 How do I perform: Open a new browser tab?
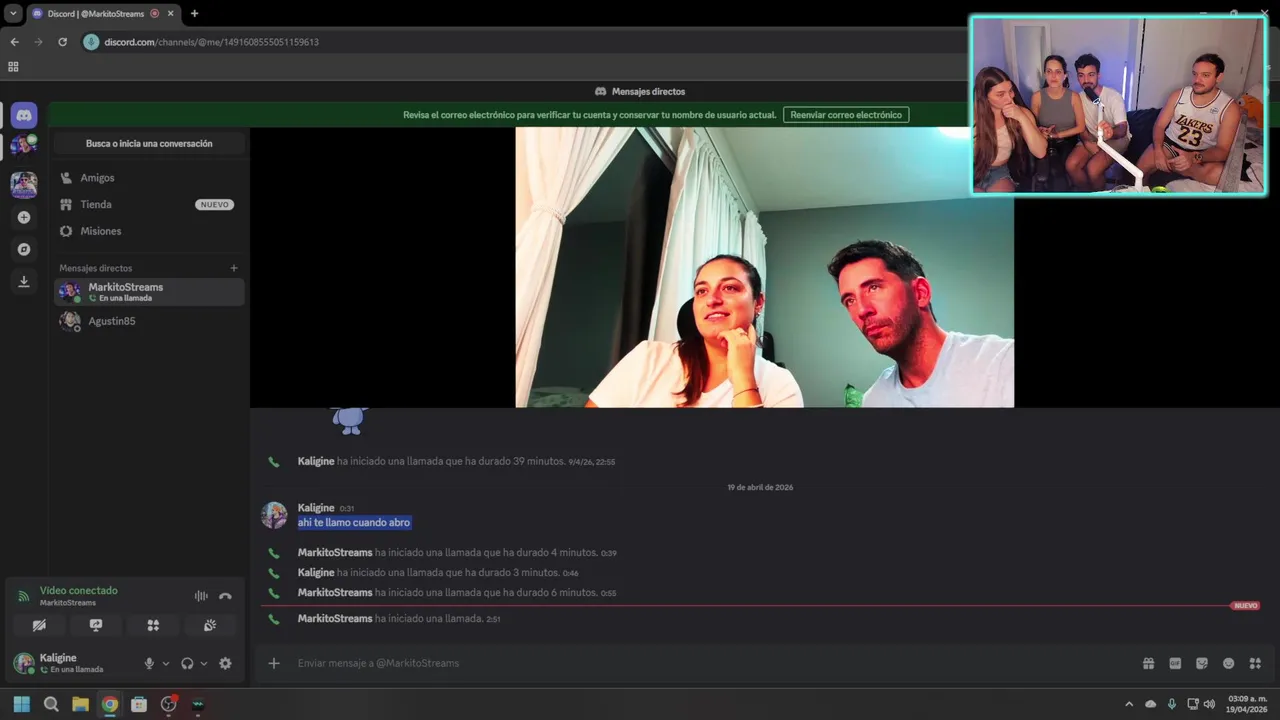pos(194,14)
